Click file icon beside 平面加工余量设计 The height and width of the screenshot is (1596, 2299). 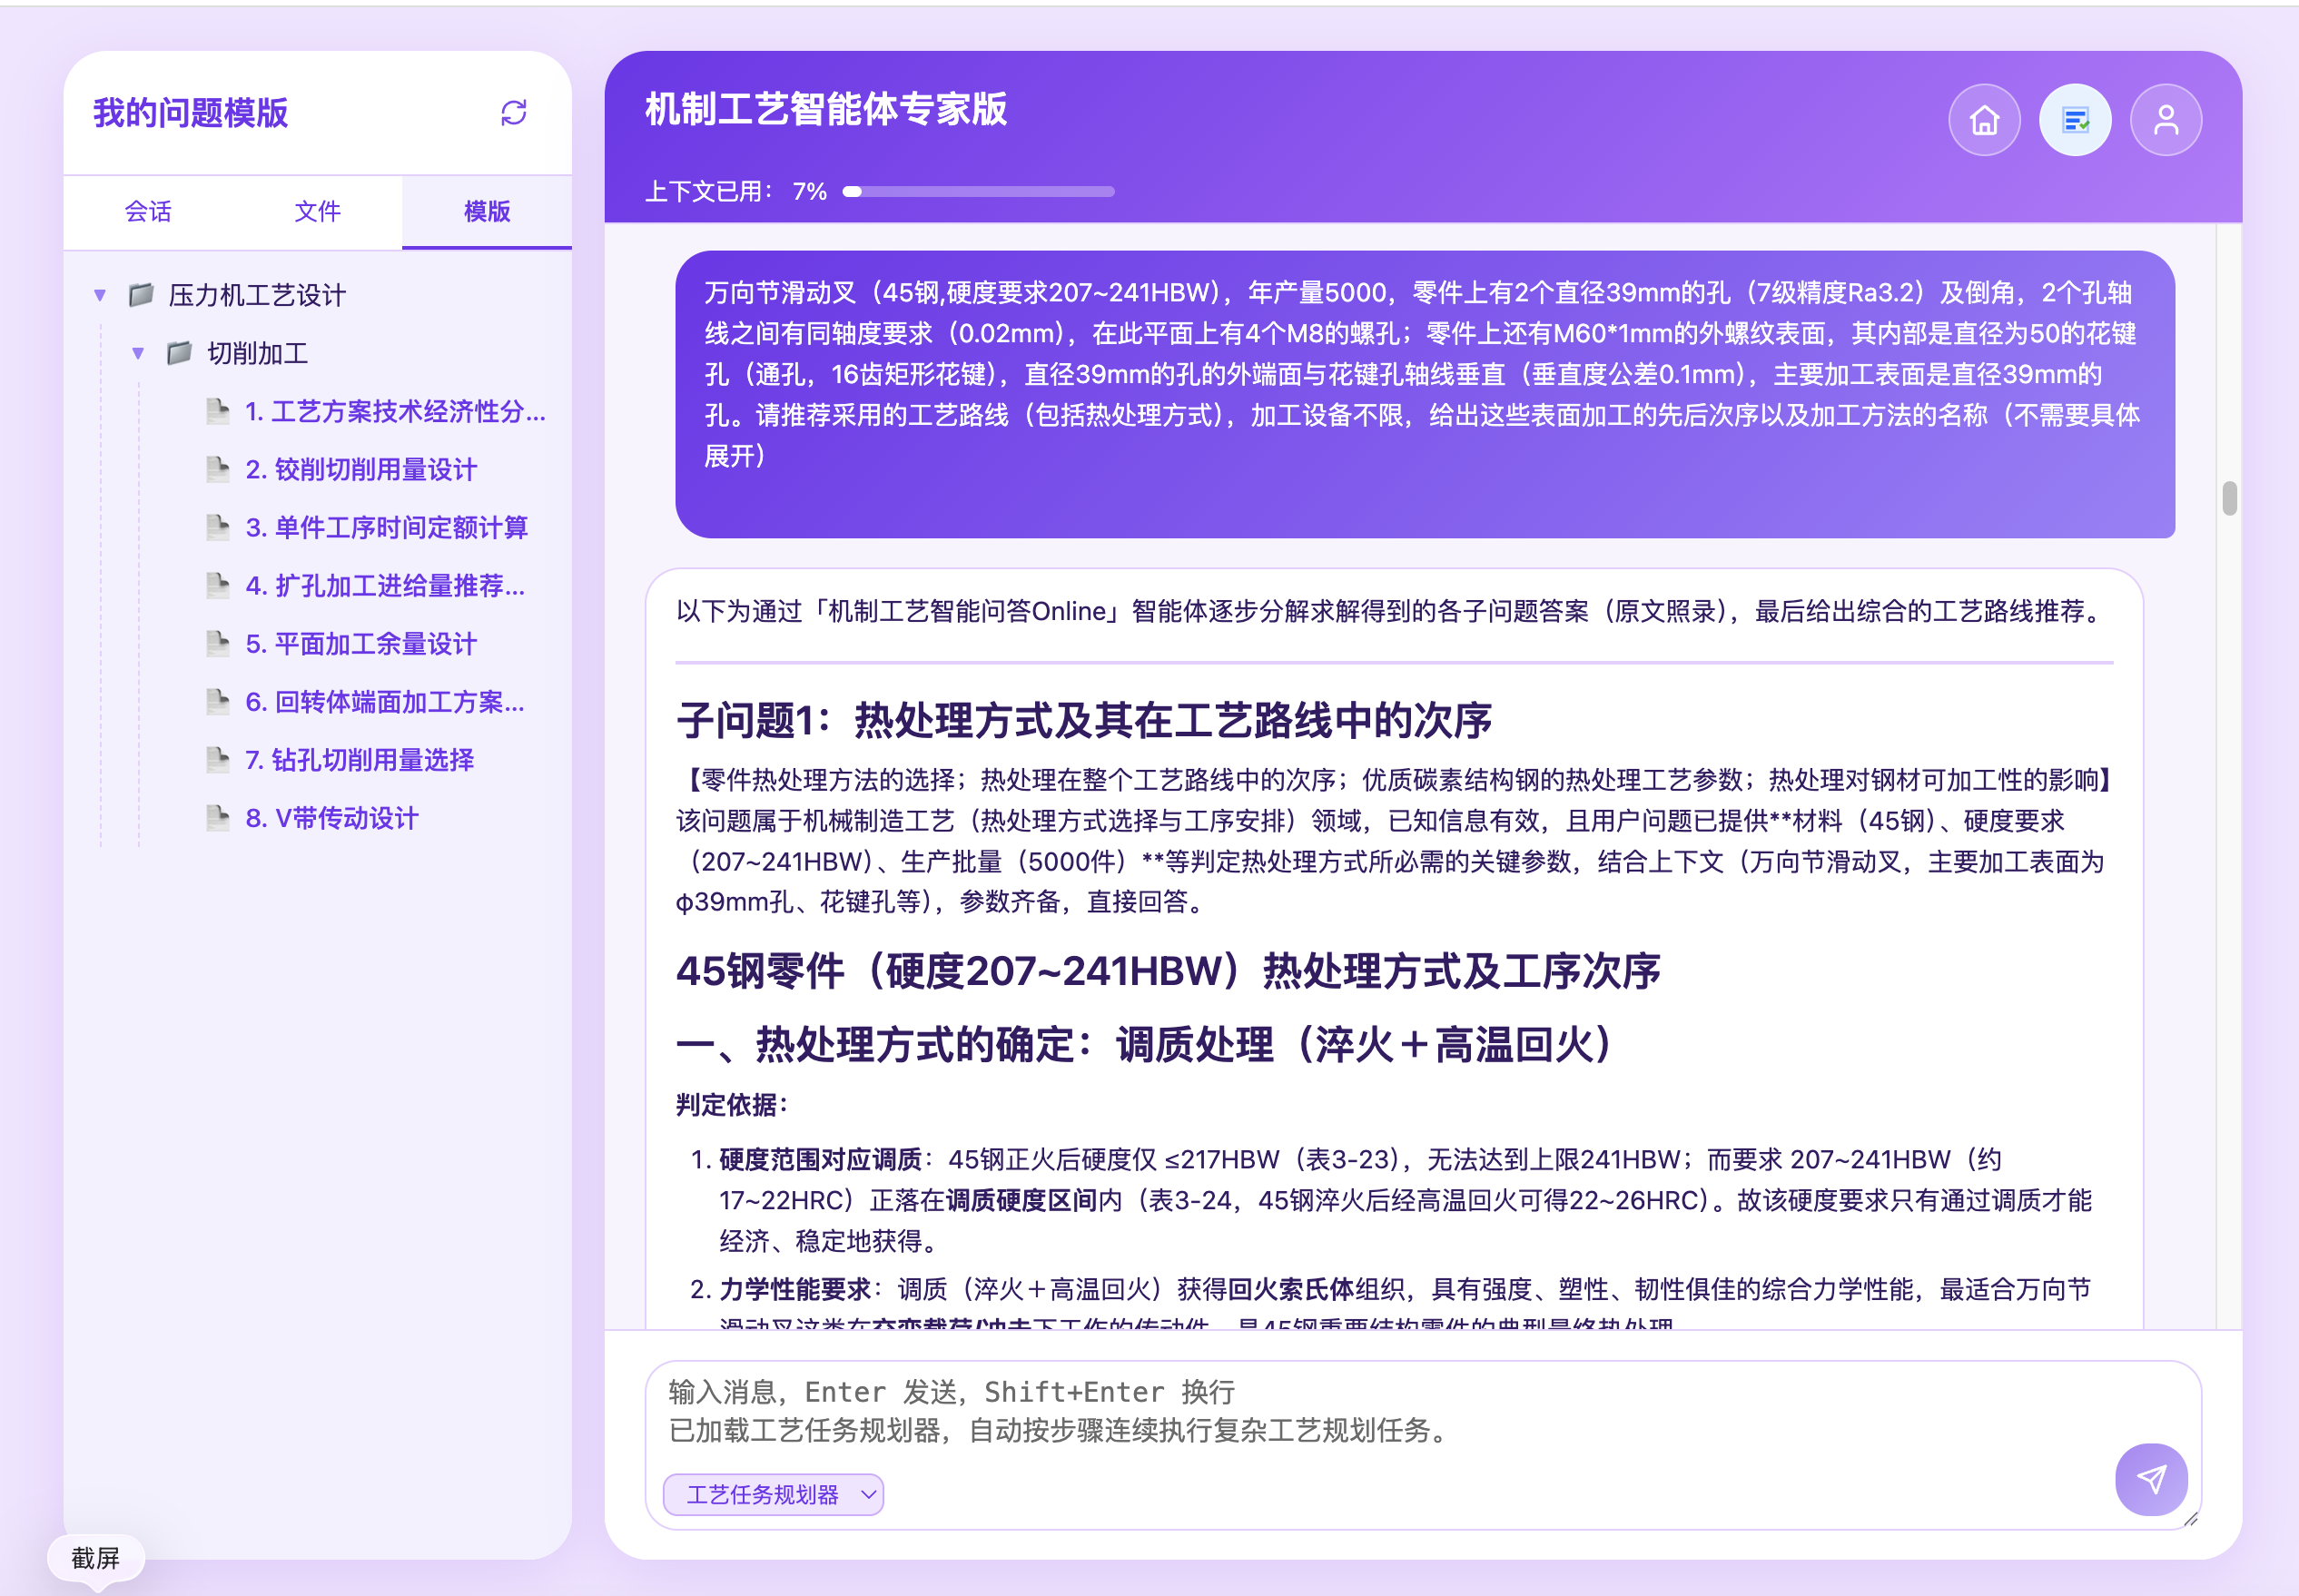pyautogui.click(x=217, y=643)
